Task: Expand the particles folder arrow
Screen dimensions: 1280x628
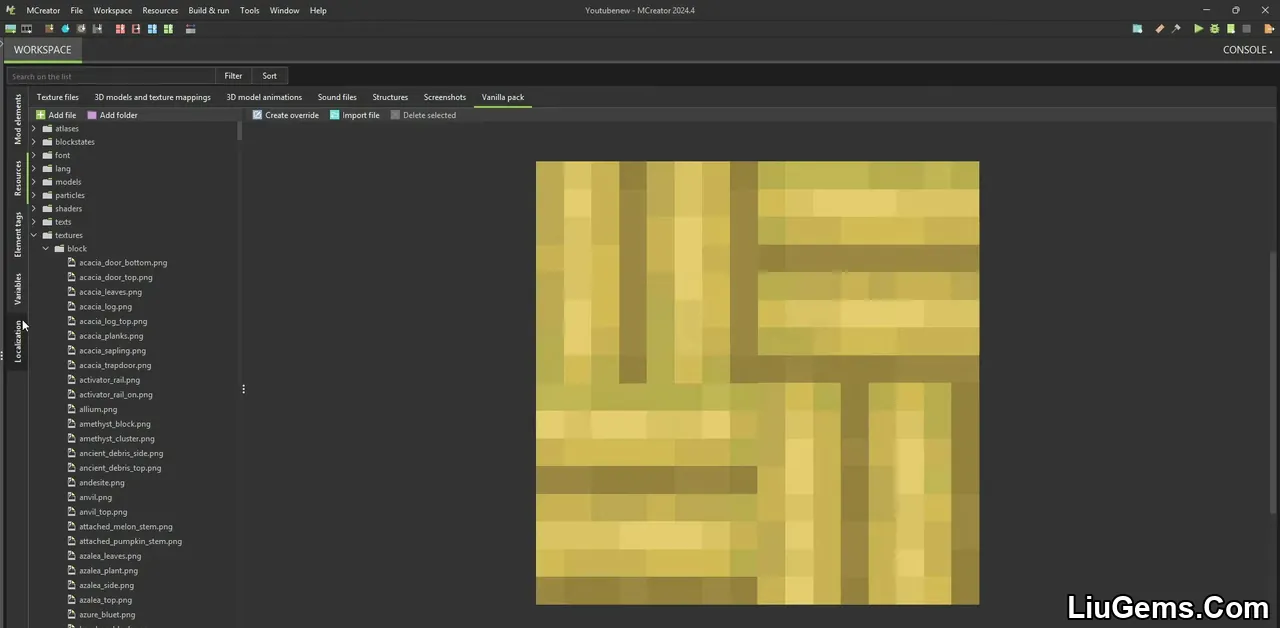Action: pos(34,195)
